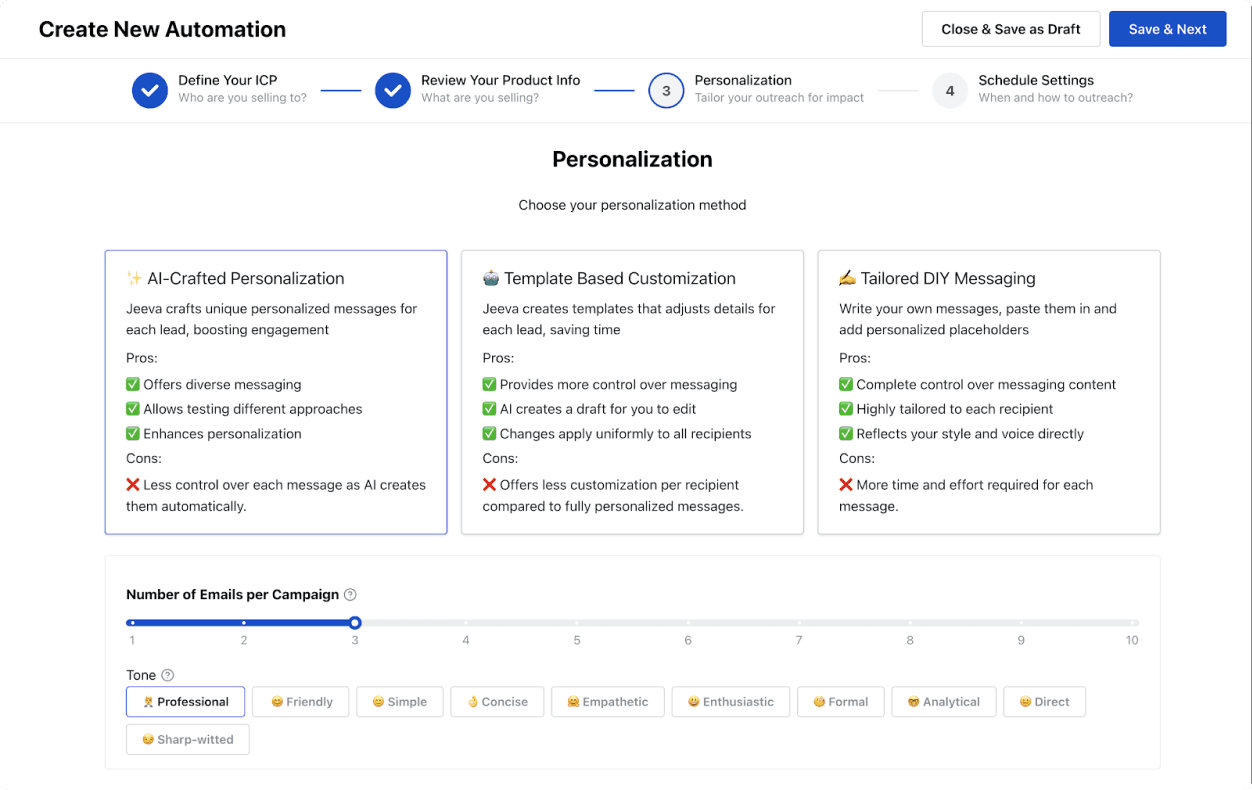Screen dimensions: 1252x790
Task: Click help icon beside Number of Emails per Campaign
Action: (x=350, y=595)
